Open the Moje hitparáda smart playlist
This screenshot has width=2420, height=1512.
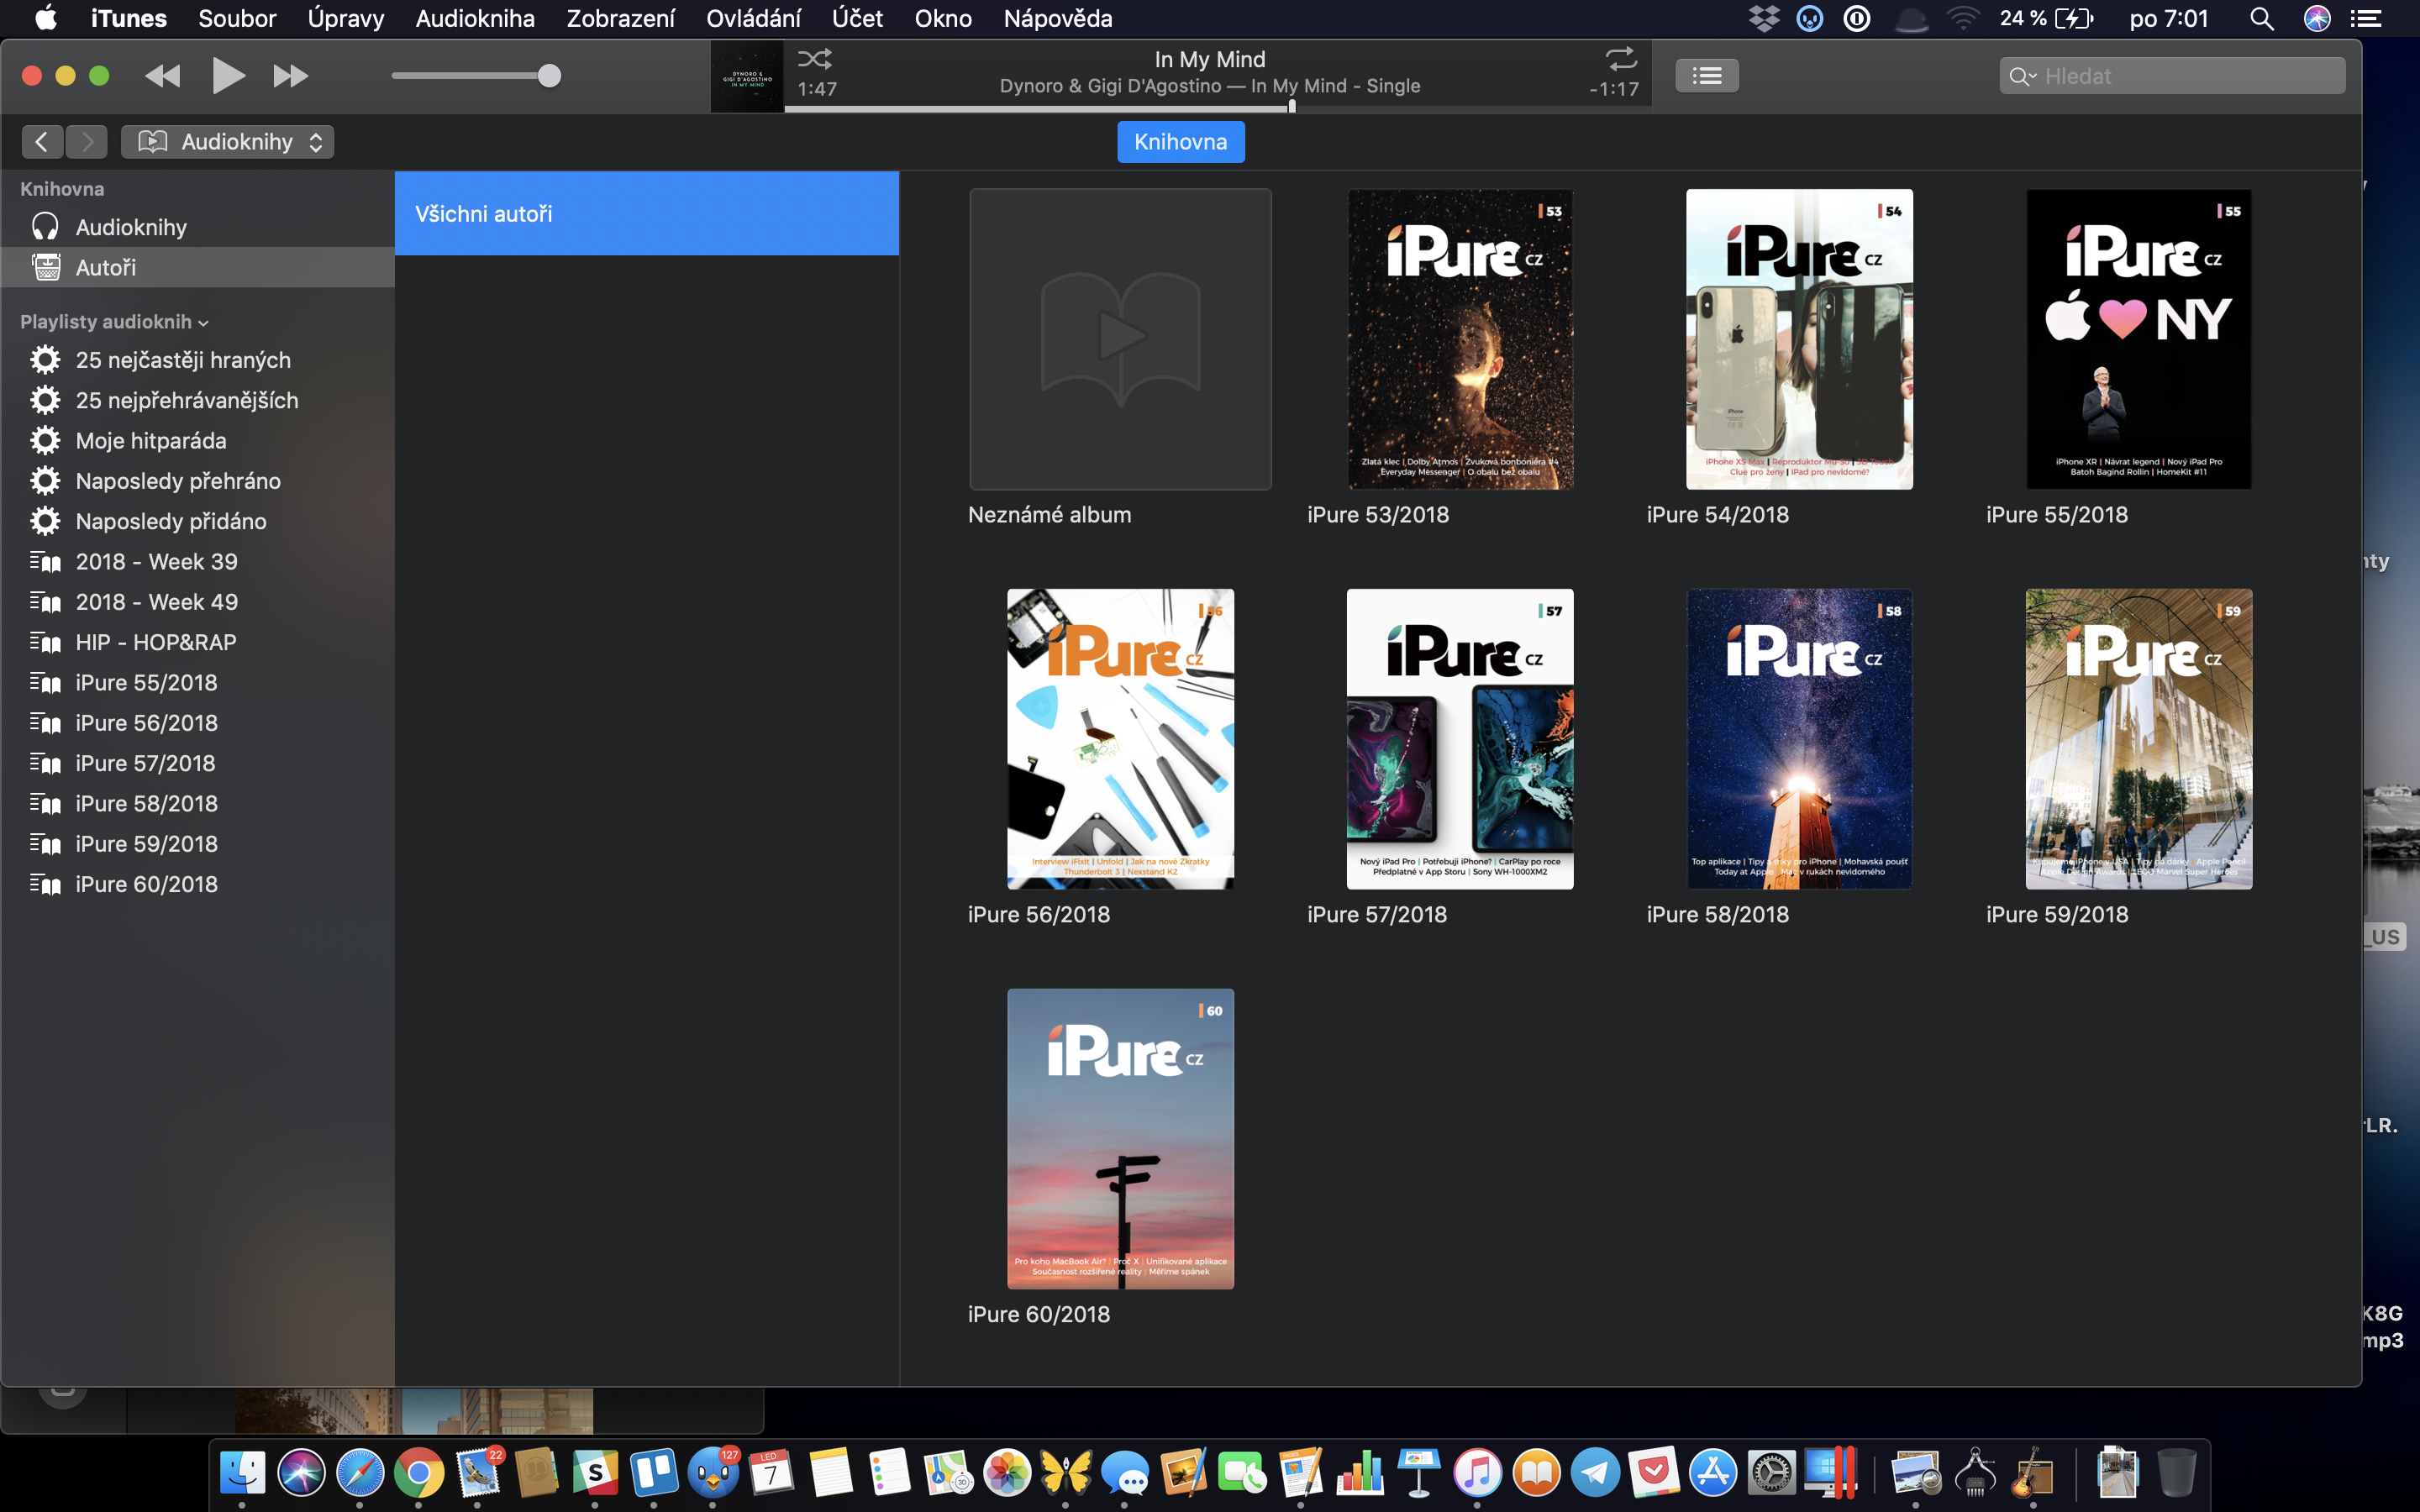151,441
